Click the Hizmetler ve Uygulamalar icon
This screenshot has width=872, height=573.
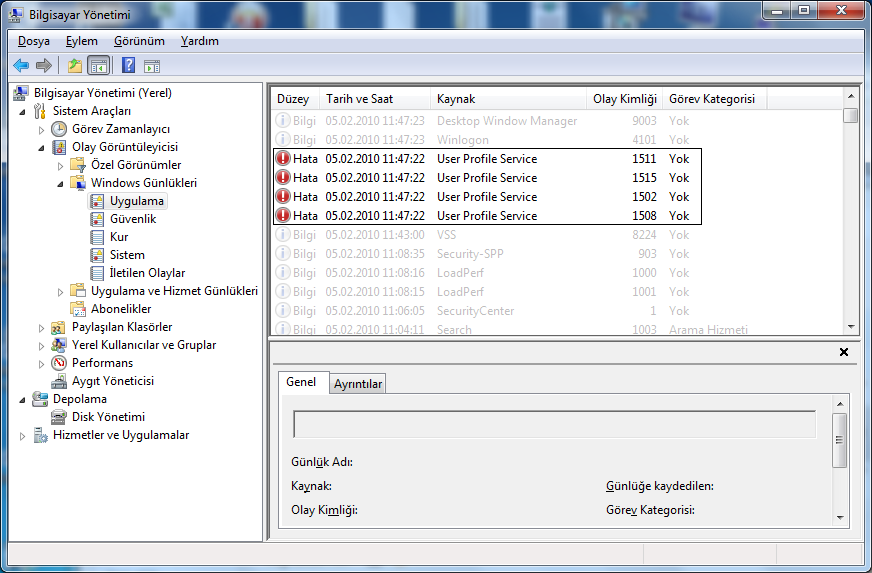click(40, 435)
